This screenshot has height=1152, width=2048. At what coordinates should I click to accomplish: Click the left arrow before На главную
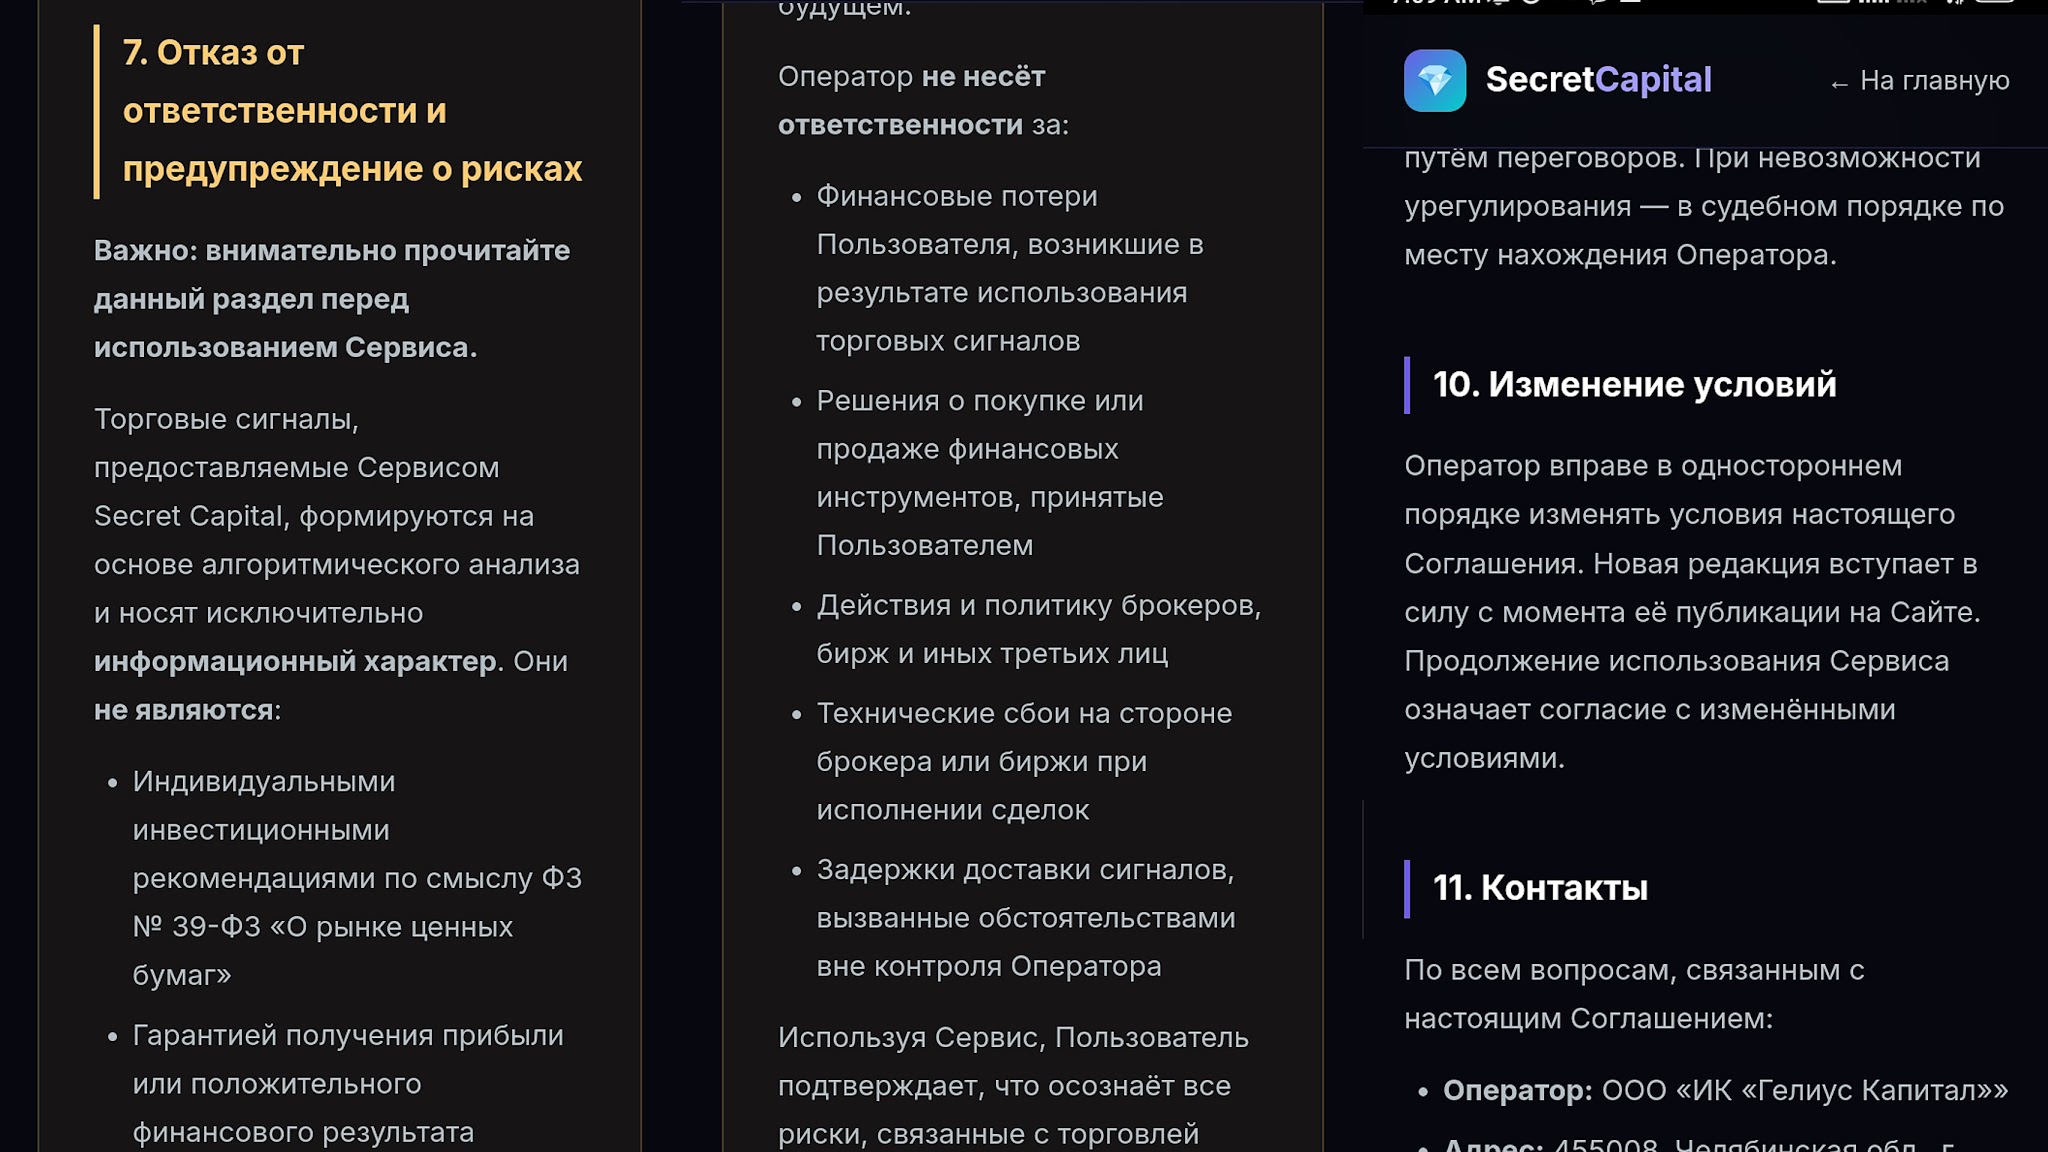coord(1838,83)
